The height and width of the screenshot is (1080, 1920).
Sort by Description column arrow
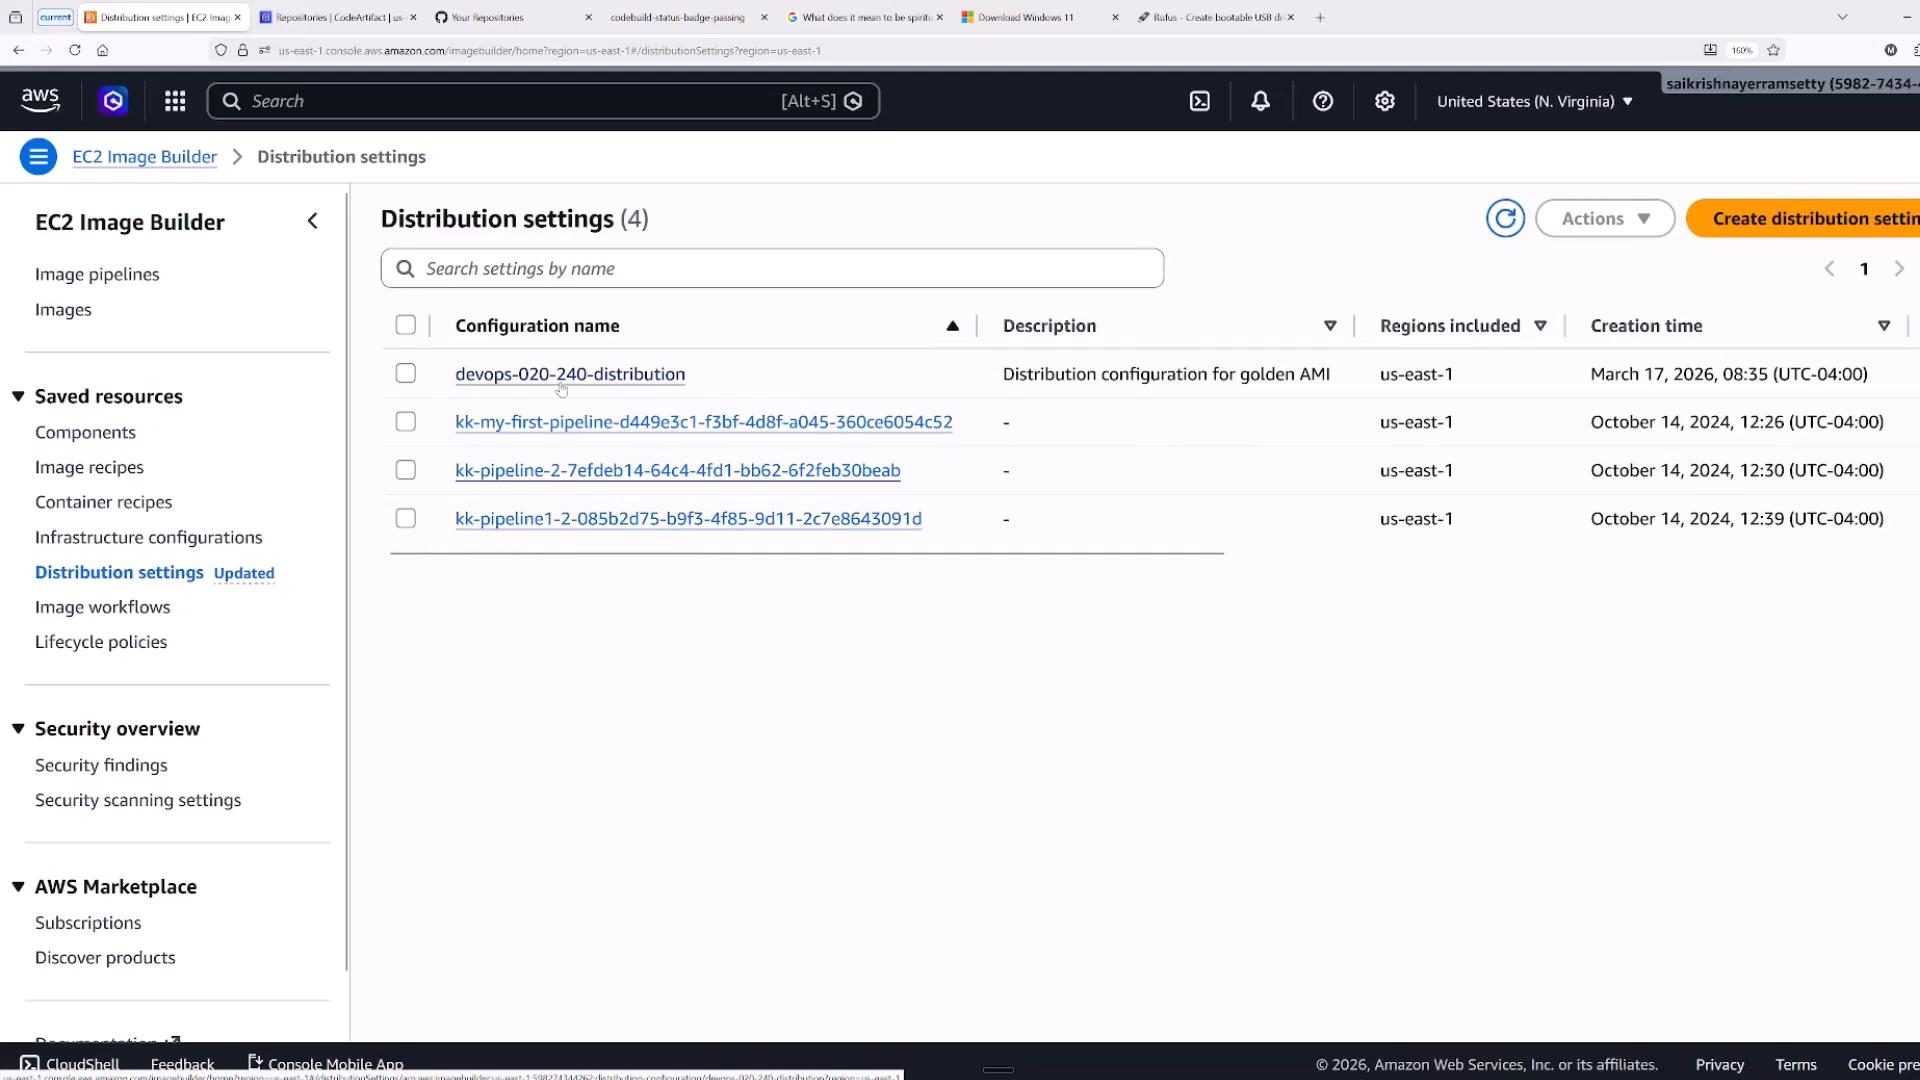tap(1330, 325)
